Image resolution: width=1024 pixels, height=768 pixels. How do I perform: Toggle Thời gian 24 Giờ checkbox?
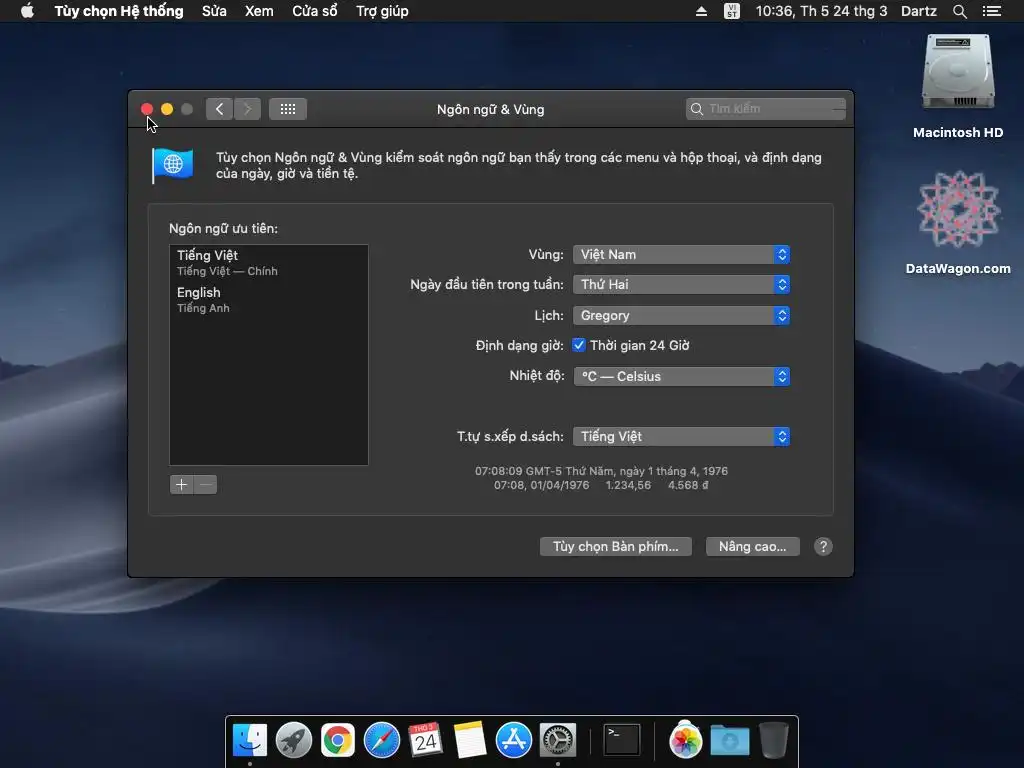579,345
